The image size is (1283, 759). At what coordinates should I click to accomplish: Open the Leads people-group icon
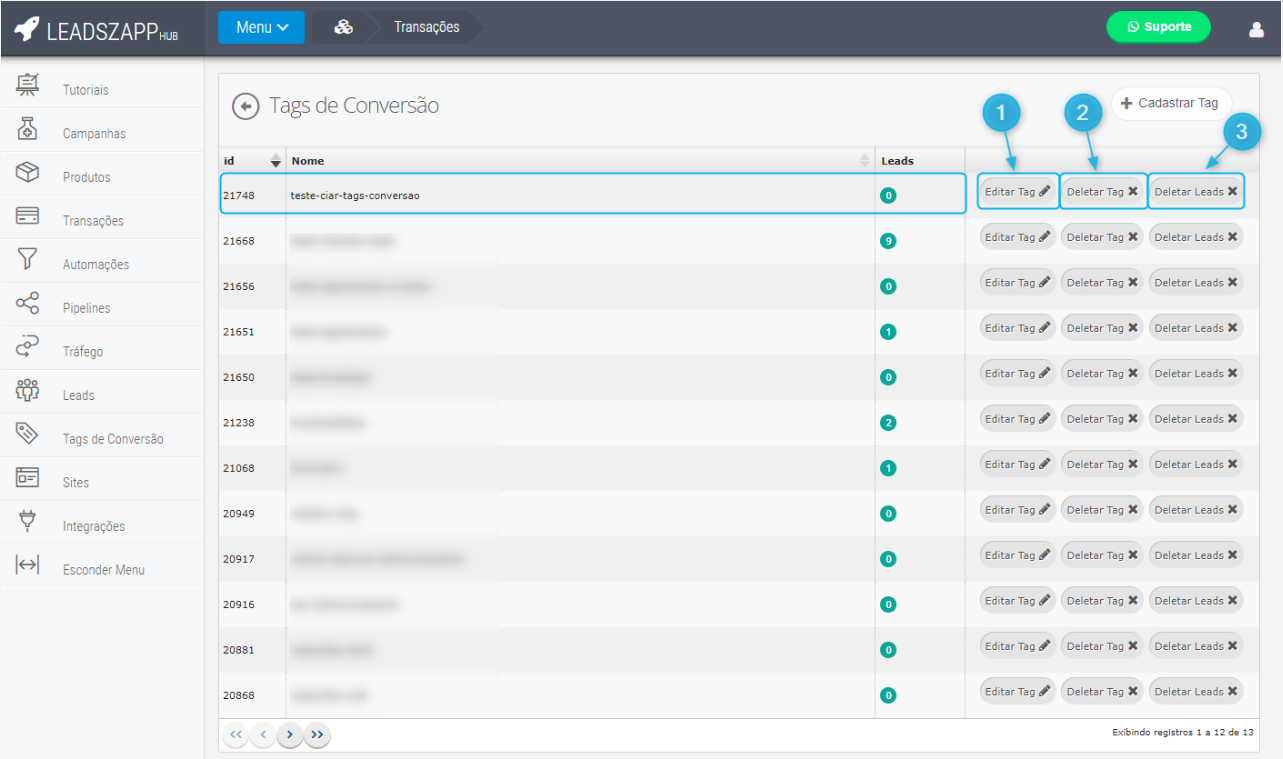(x=27, y=391)
